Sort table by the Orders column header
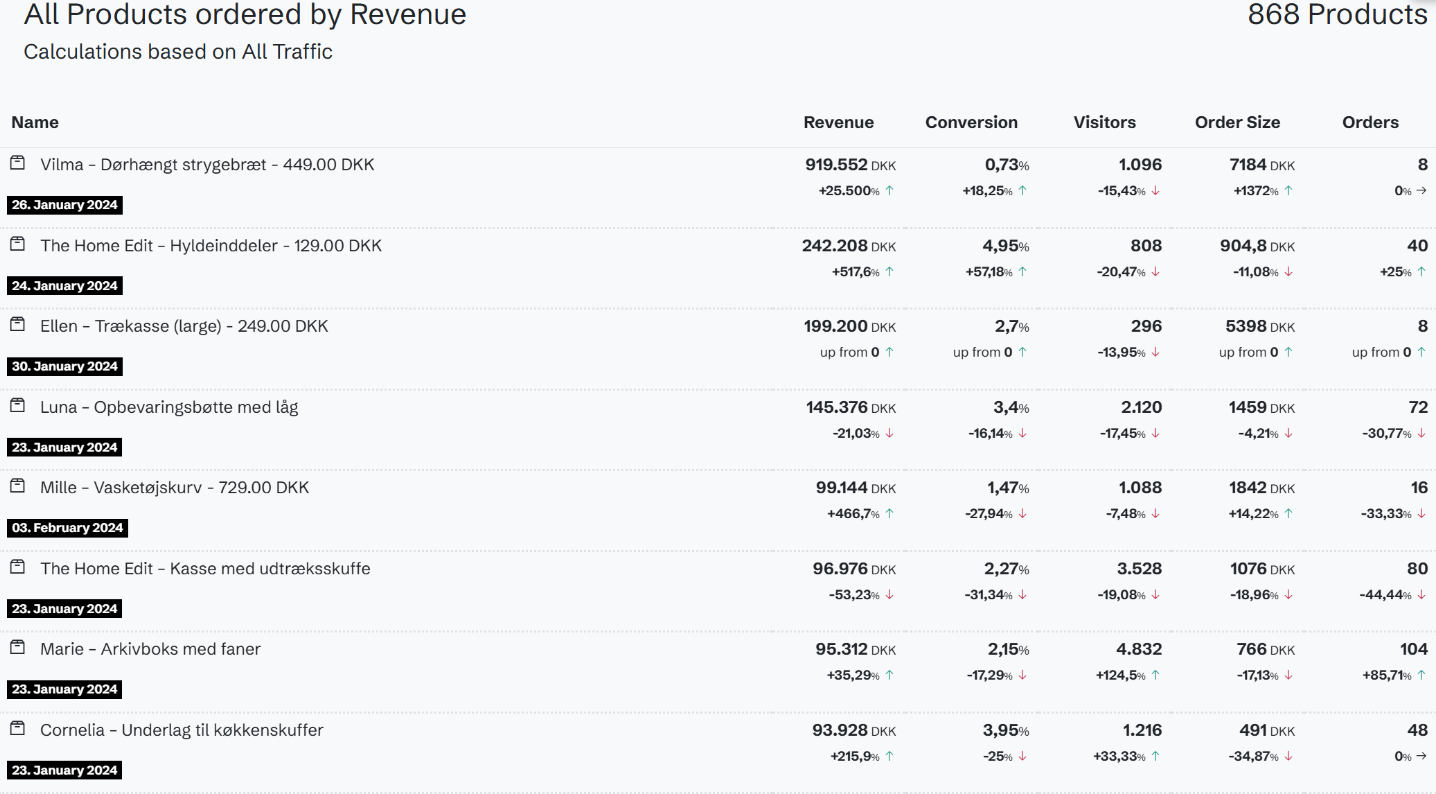The height and width of the screenshot is (794, 1436). click(x=1370, y=122)
